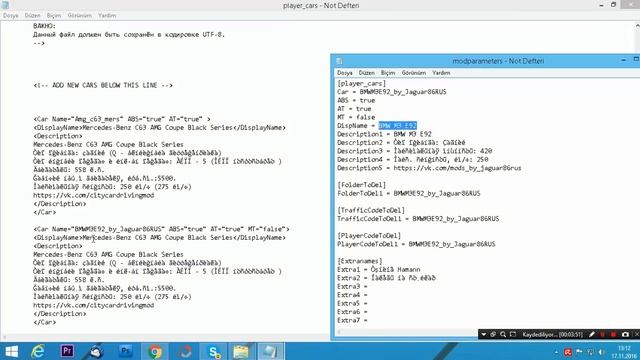Click the FolderToDel1 value line

point(409,193)
